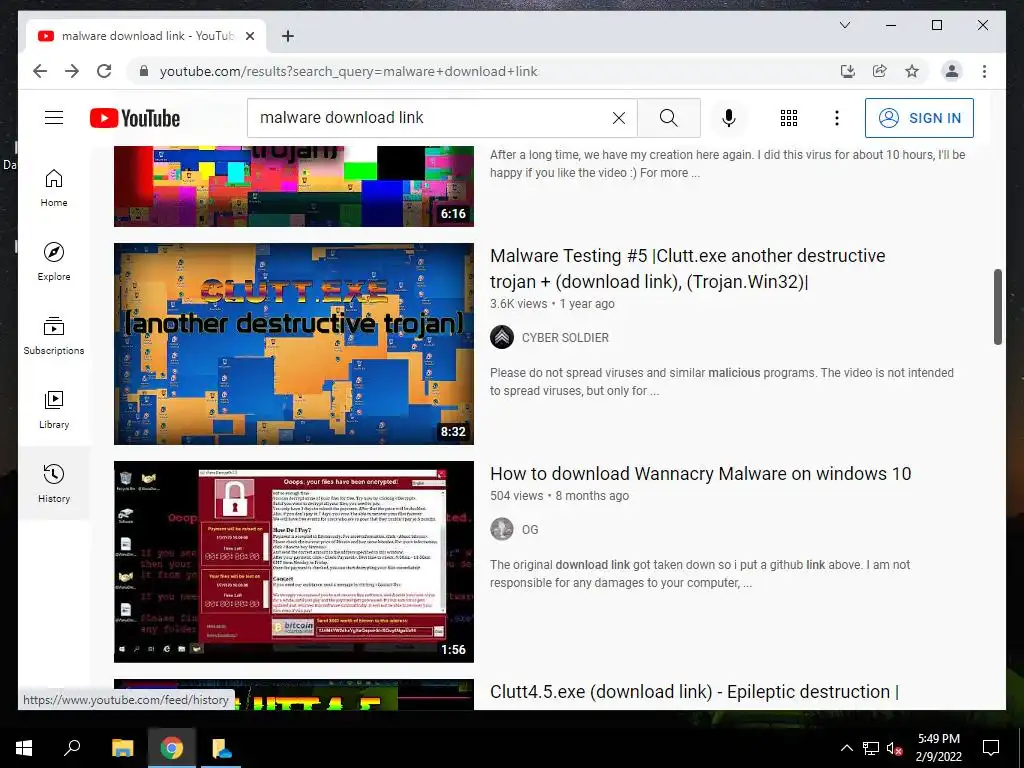Open the OG channel name
Viewport: 1024px width, 768px height.
point(530,530)
